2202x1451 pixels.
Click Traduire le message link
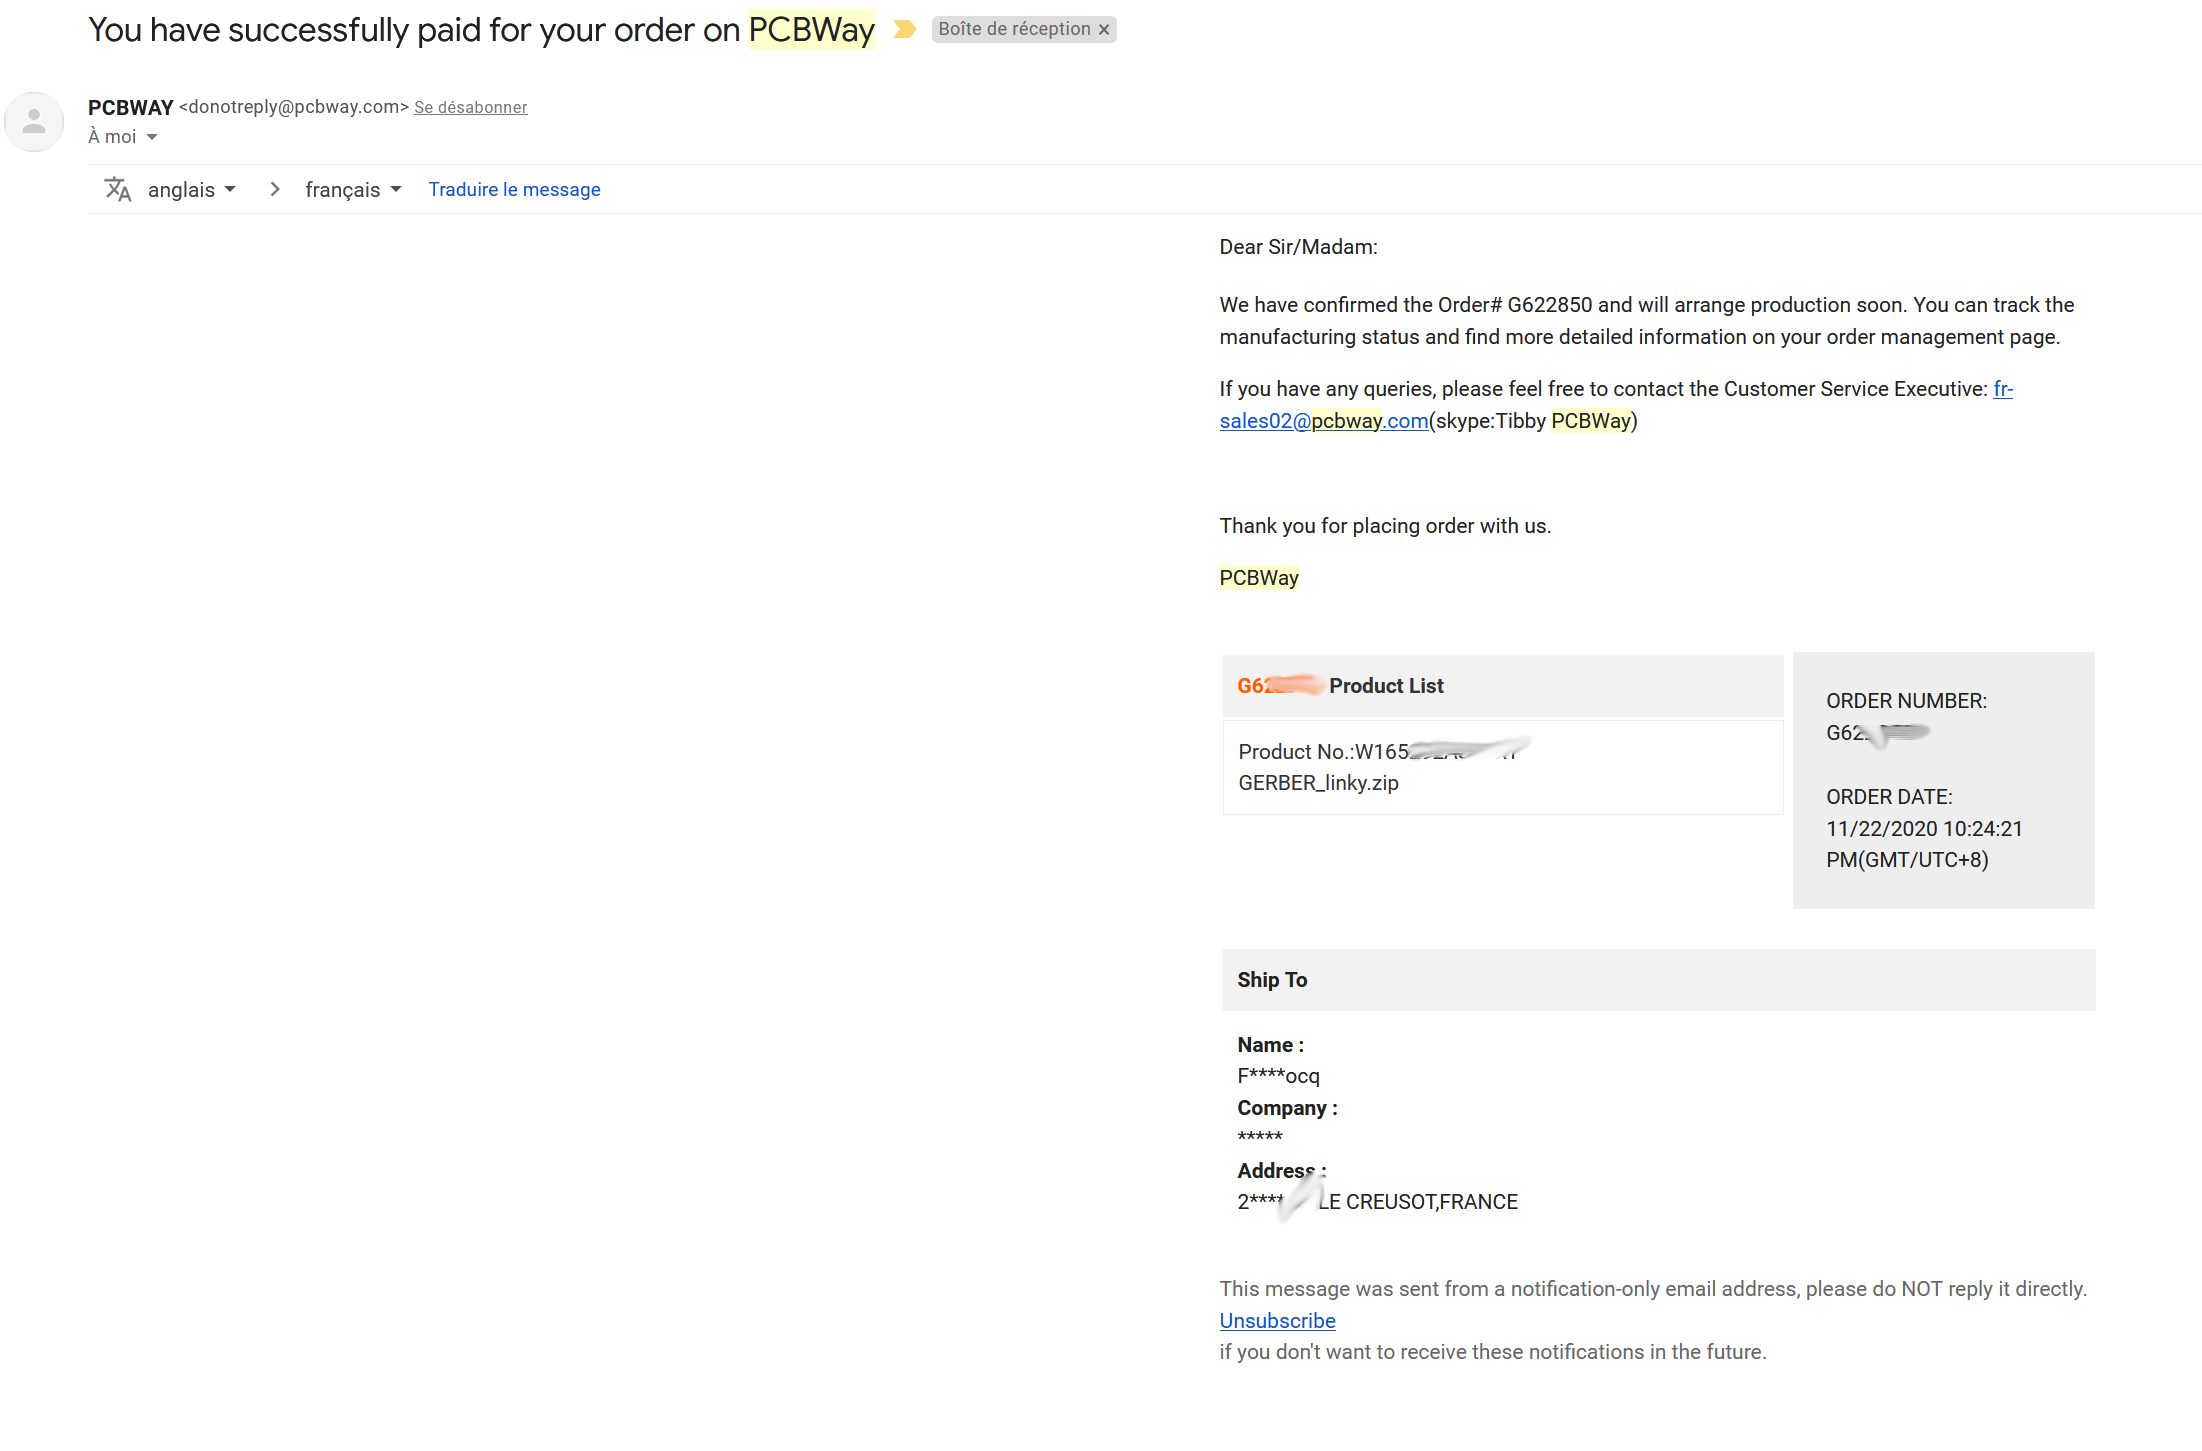tap(514, 189)
